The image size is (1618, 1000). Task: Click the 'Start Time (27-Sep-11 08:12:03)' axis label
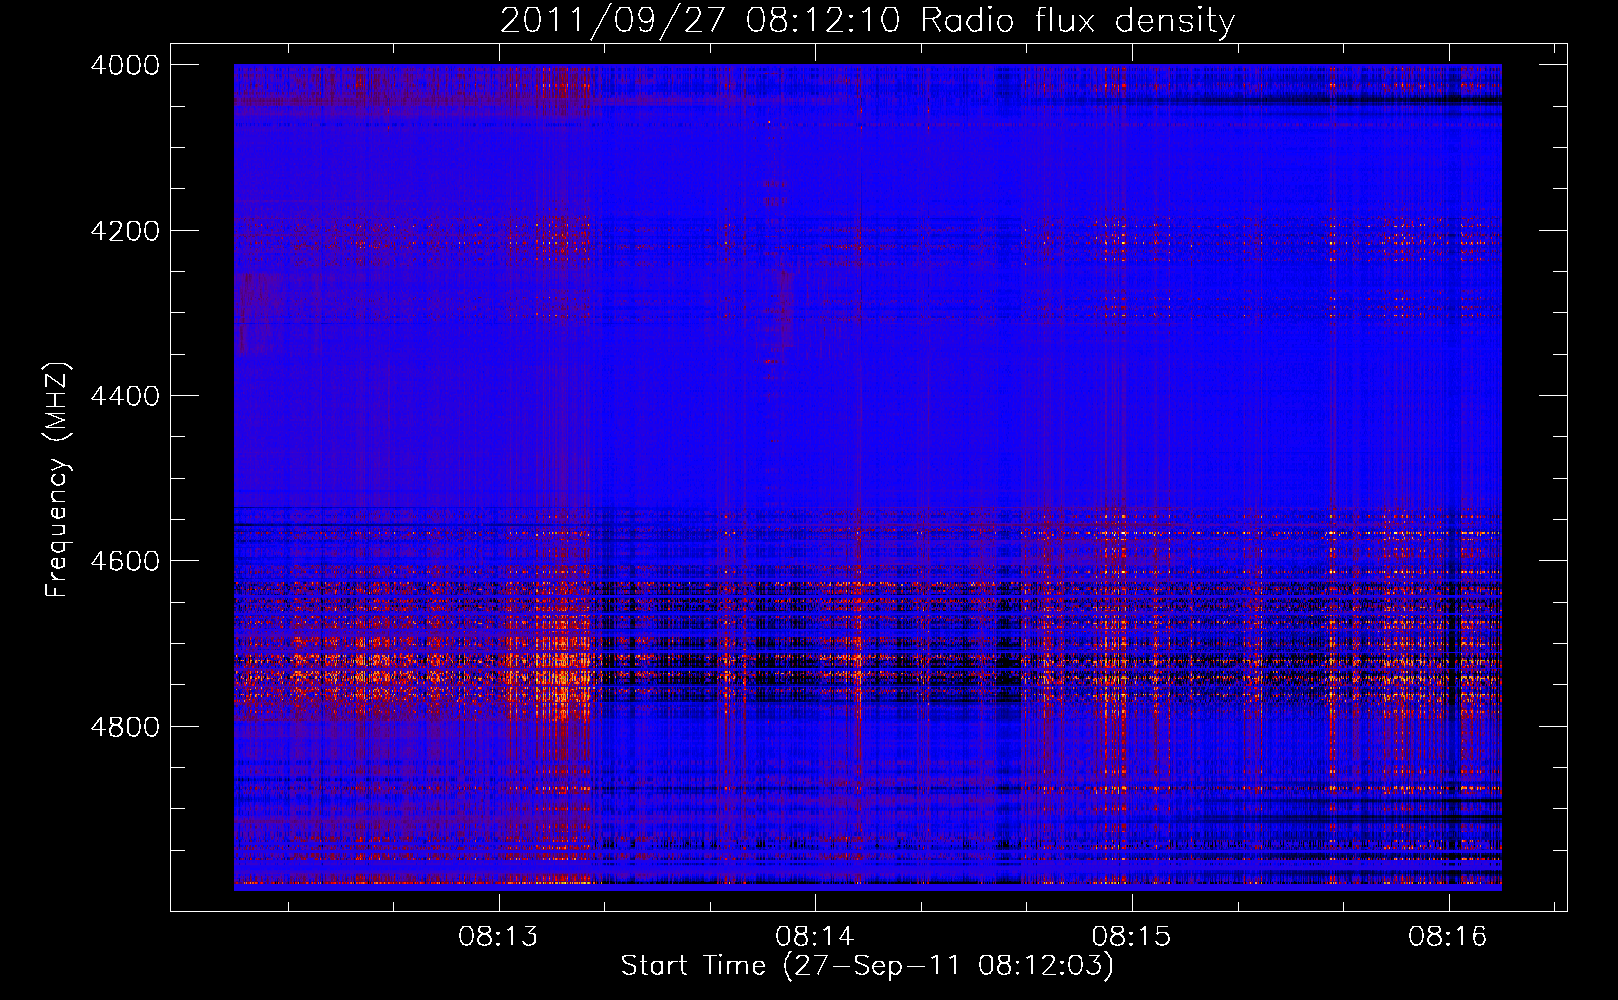click(867, 966)
